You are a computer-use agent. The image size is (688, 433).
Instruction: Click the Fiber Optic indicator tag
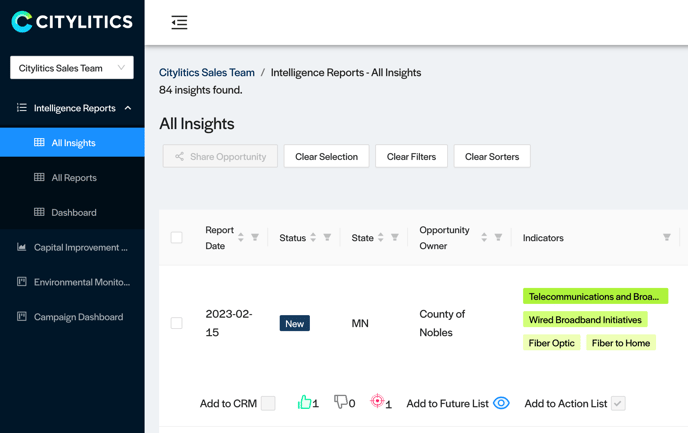552,343
